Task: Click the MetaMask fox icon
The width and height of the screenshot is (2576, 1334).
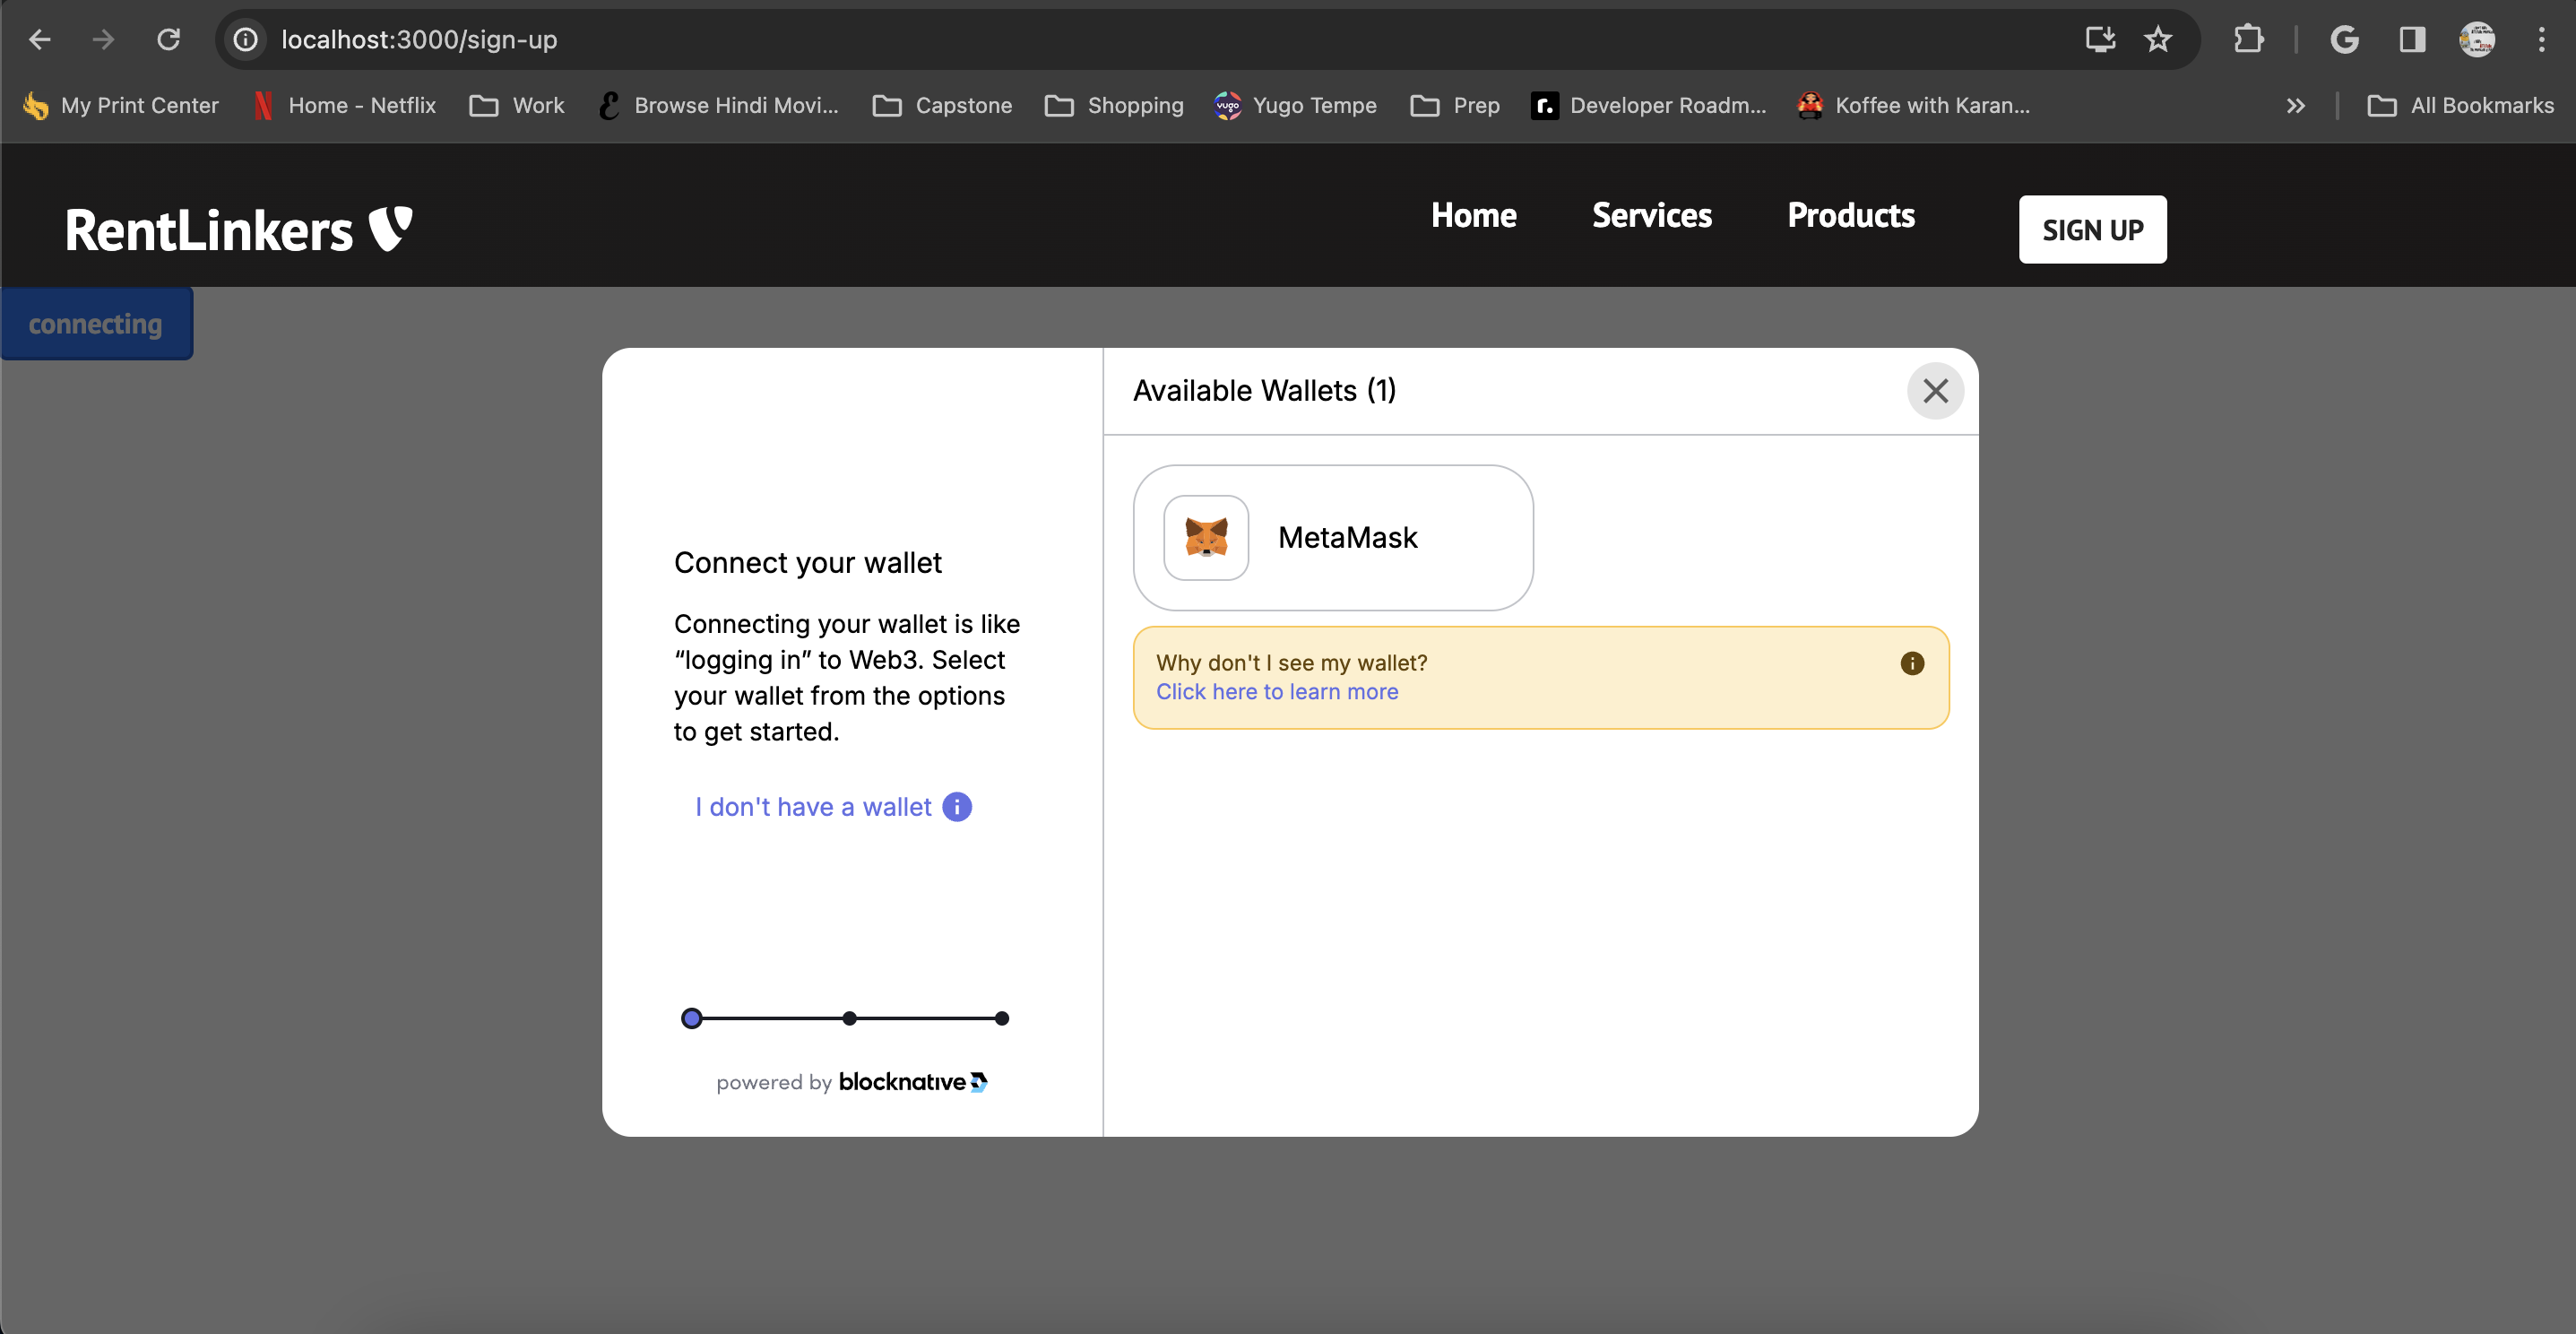Action: 1206,537
